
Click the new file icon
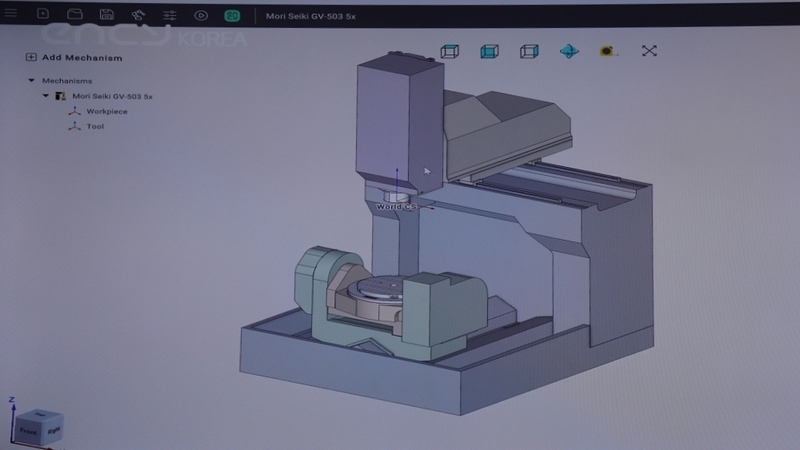click(42, 15)
